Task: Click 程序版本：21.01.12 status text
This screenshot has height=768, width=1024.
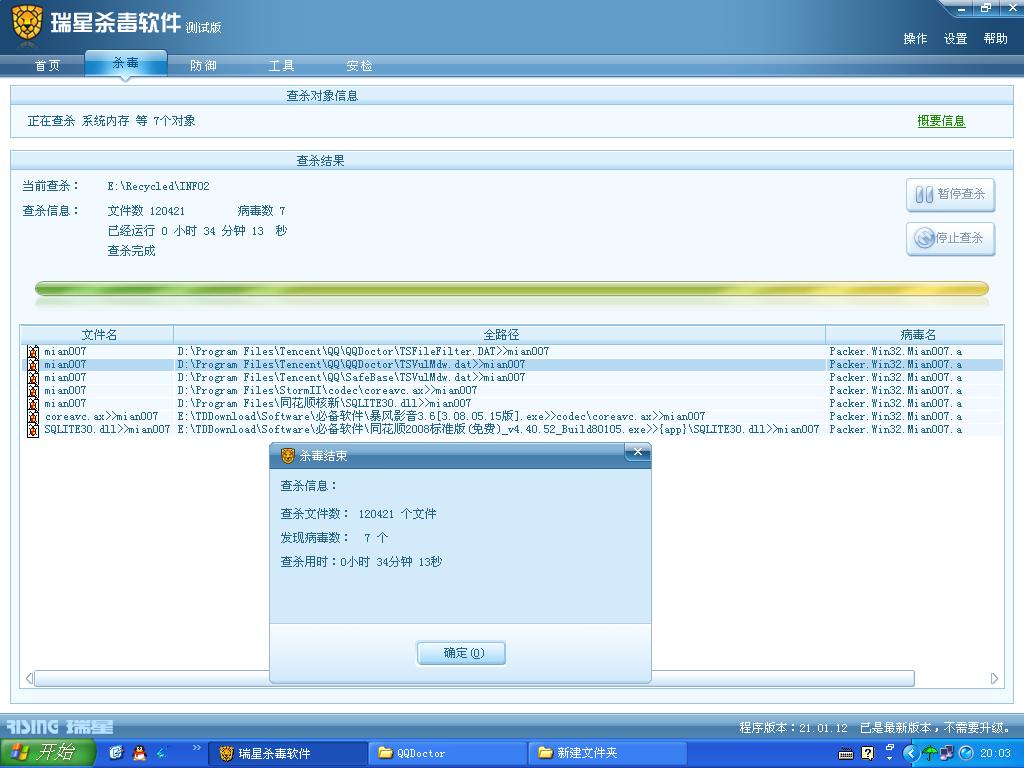Action: click(793, 728)
